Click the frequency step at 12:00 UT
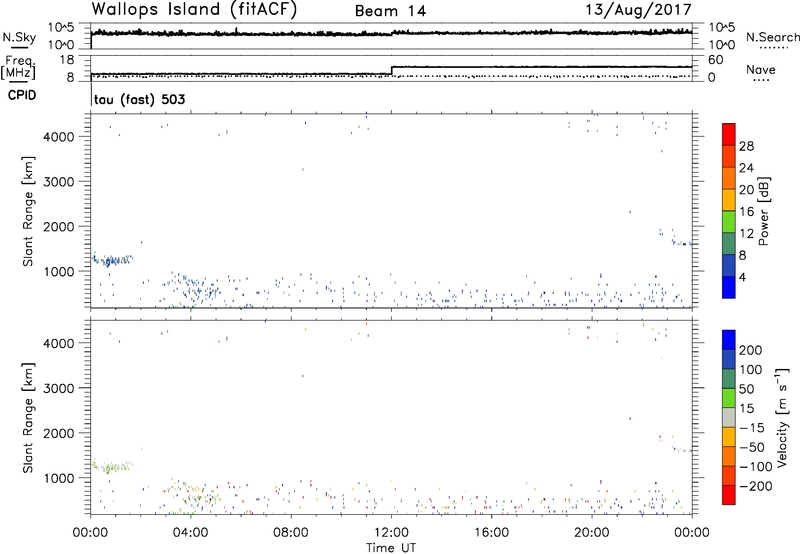The width and height of the screenshot is (800, 554). pyautogui.click(x=391, y=70)
